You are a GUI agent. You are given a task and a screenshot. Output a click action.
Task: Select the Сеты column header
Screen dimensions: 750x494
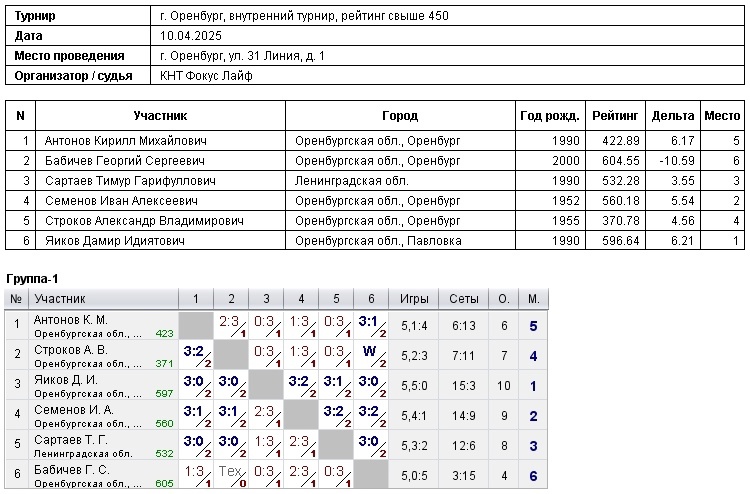463,299
